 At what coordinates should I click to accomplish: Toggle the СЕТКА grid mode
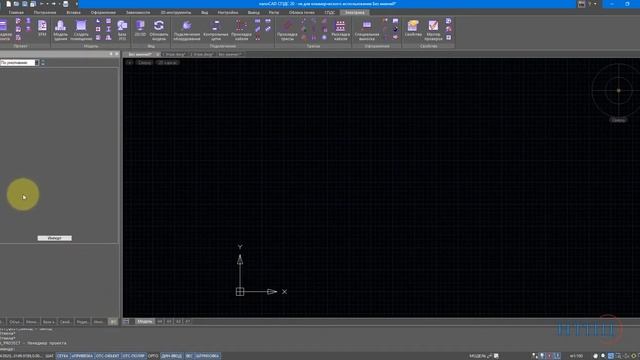tap(62, 356)
